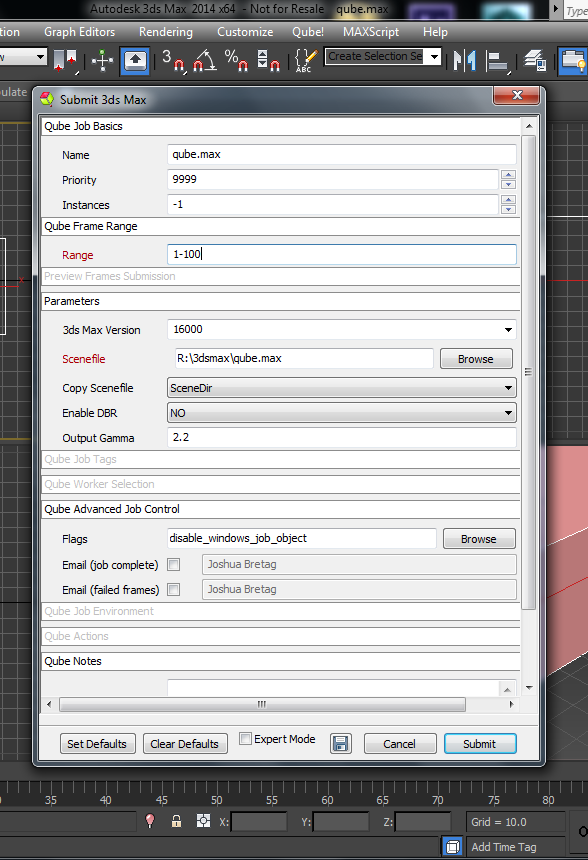The image size is (588, 860).
Task: Open the Rendering menu
Action: (x=166, y=32)
